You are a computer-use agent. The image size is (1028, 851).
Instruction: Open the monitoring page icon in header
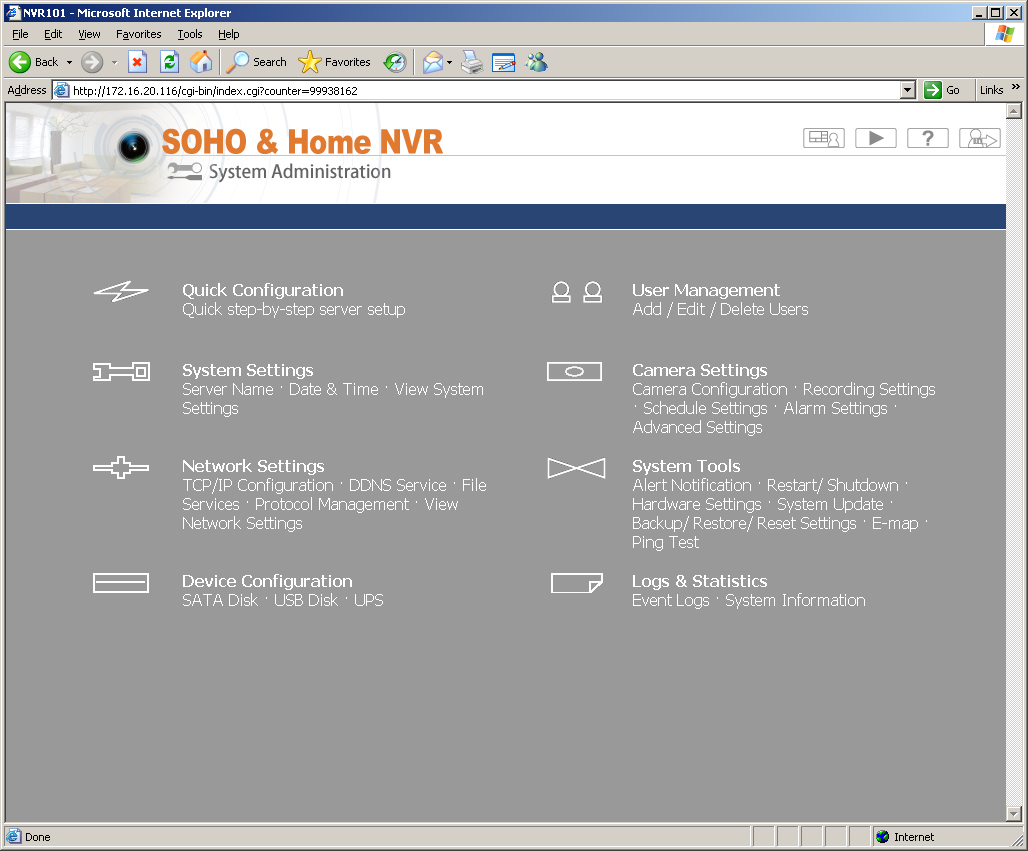[x=823, y=138]
